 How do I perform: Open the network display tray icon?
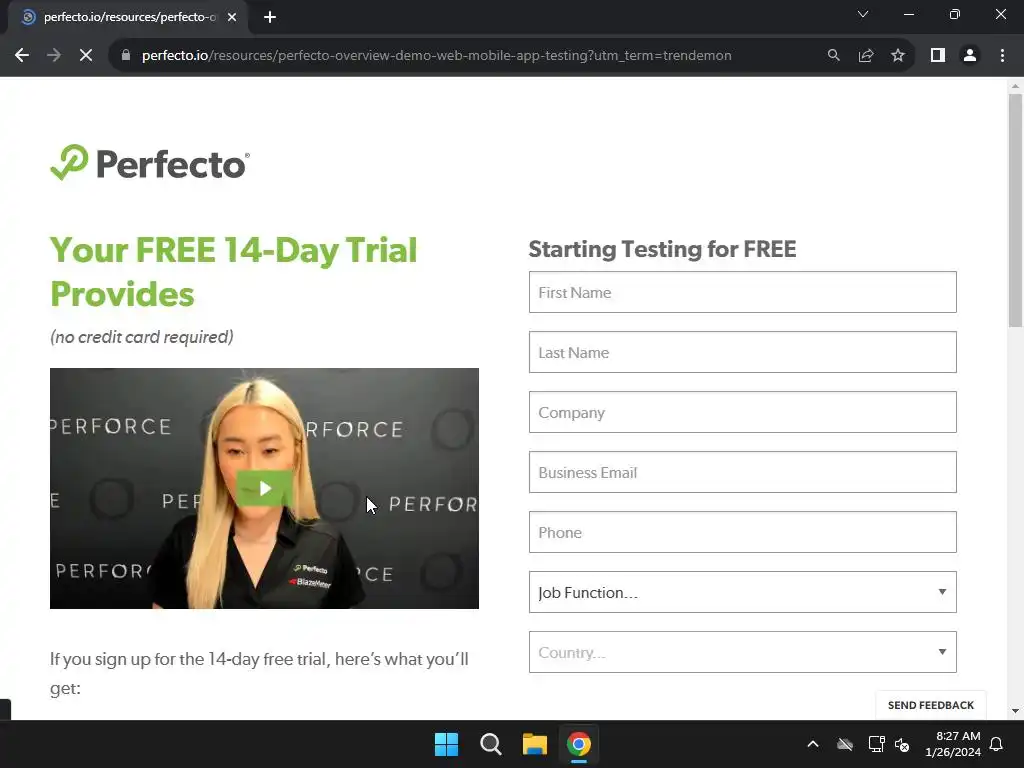pos(876,744)
